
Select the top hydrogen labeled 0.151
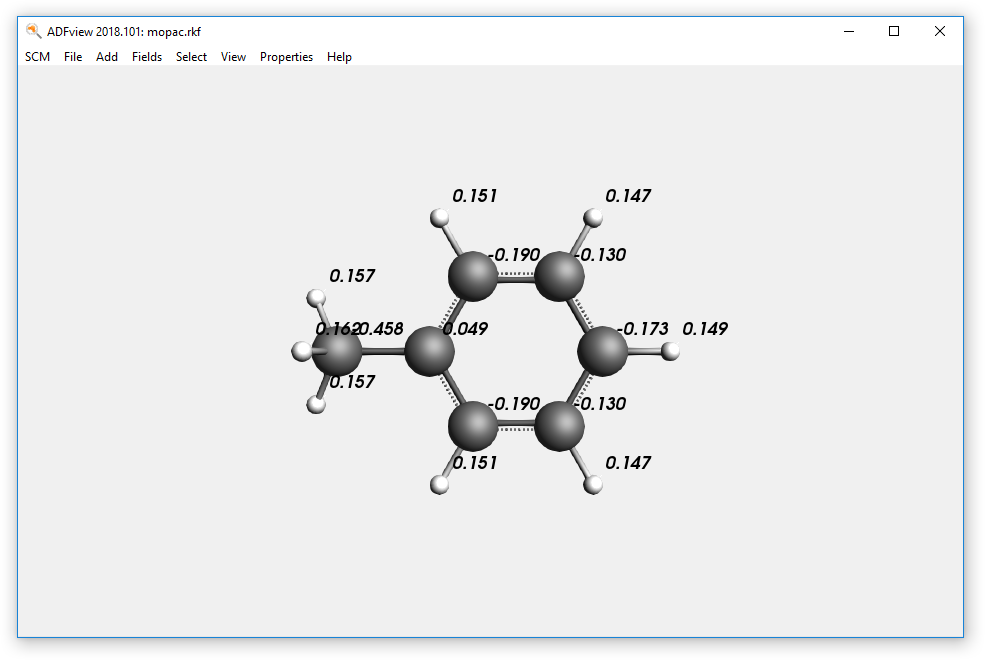pos(439,217)
